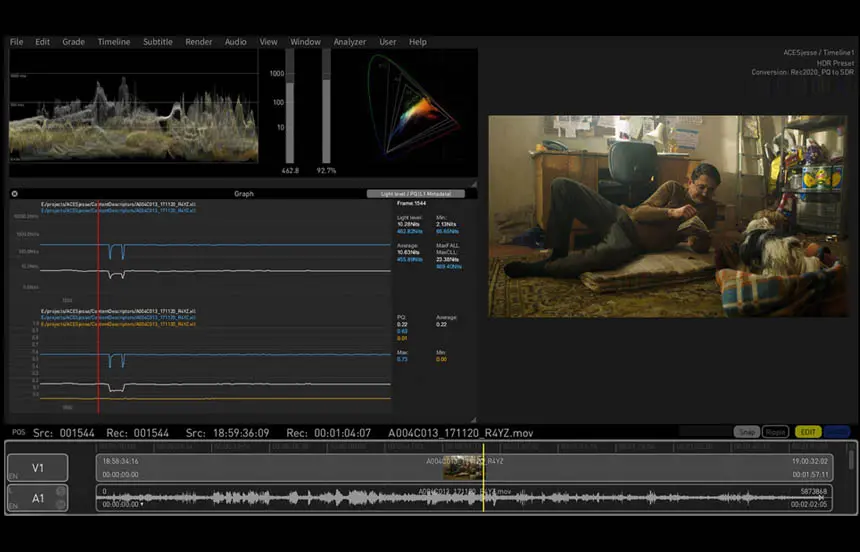
Task: Click the 462.8 nits level meter bar
Action: pyautogui.click(x=290, y=106)
